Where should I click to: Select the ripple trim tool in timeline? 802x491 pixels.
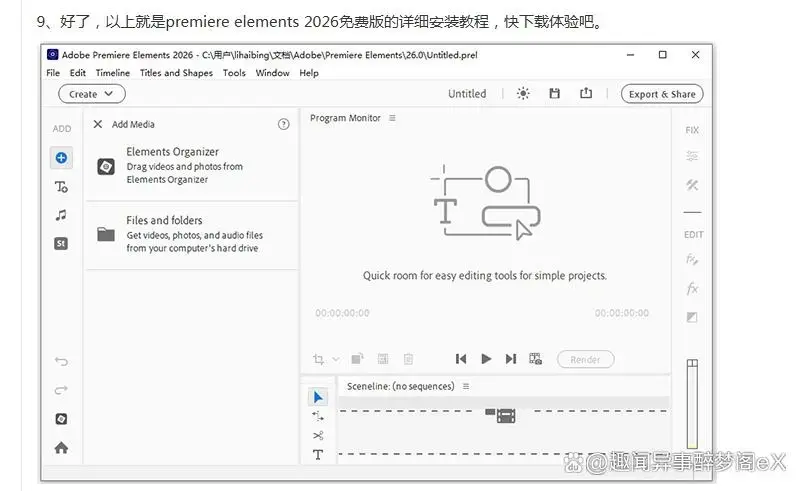tap(318, 416)
